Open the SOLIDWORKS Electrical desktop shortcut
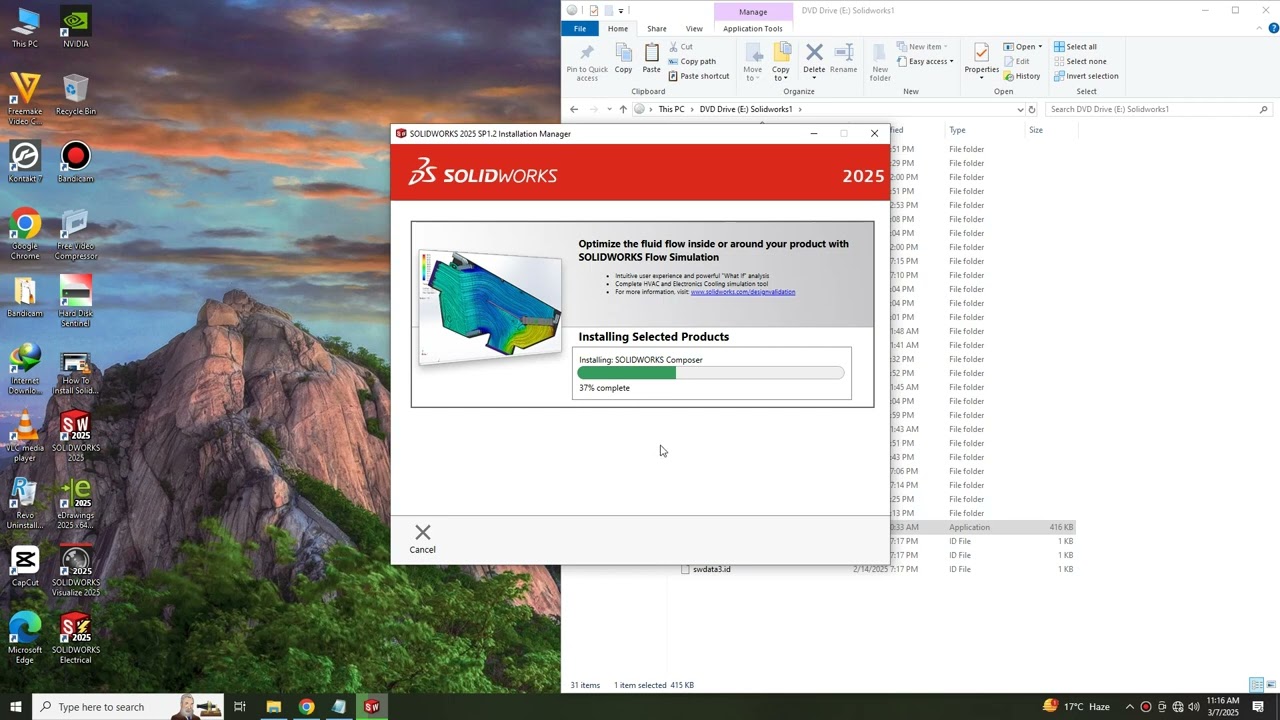1280x720 pixels. coord(76,638)
